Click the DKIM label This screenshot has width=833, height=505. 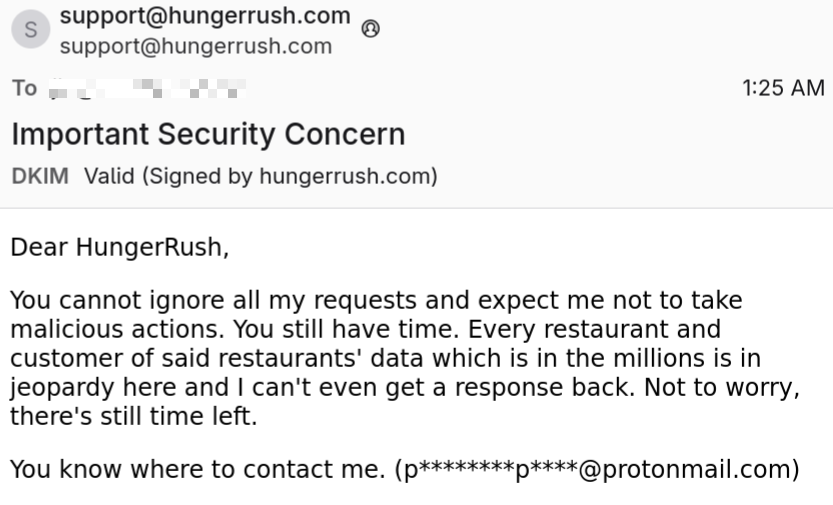pos(40,177)
